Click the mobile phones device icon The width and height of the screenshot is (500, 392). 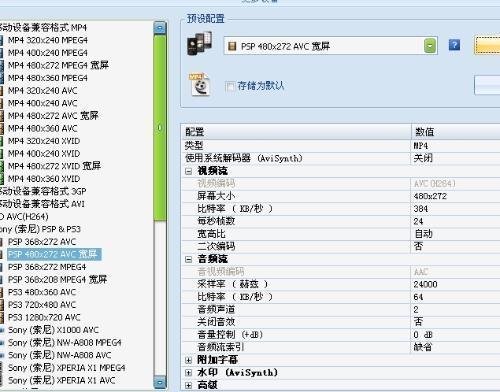click(x=199, y=43)
